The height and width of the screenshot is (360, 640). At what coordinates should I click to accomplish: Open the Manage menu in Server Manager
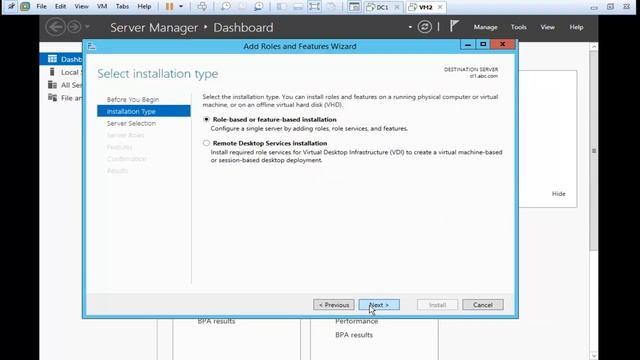(485, 27)
